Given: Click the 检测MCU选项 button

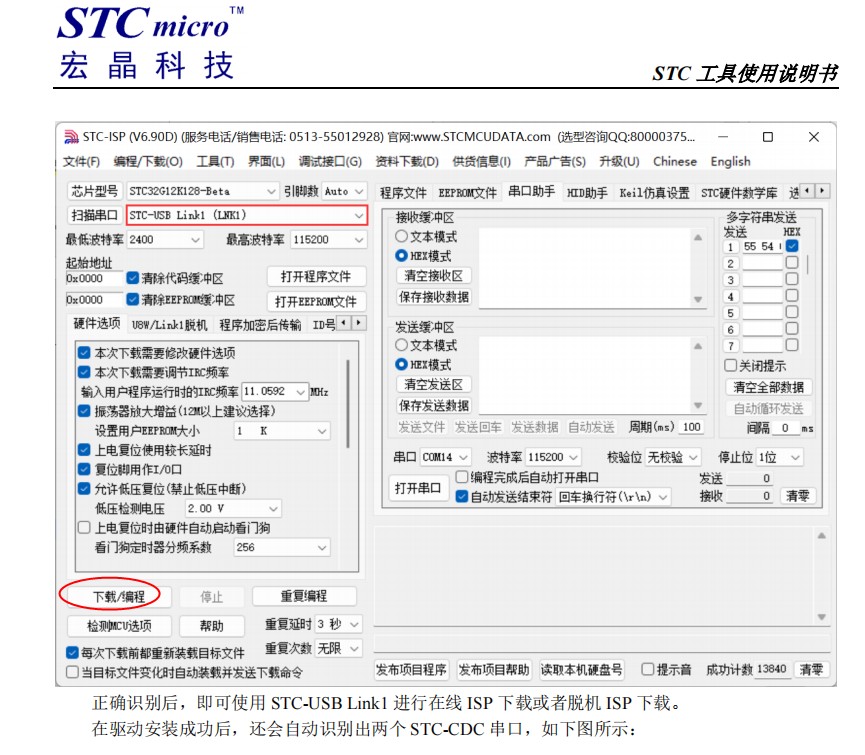Looking at the screenshot, I should tap(119, 626).
